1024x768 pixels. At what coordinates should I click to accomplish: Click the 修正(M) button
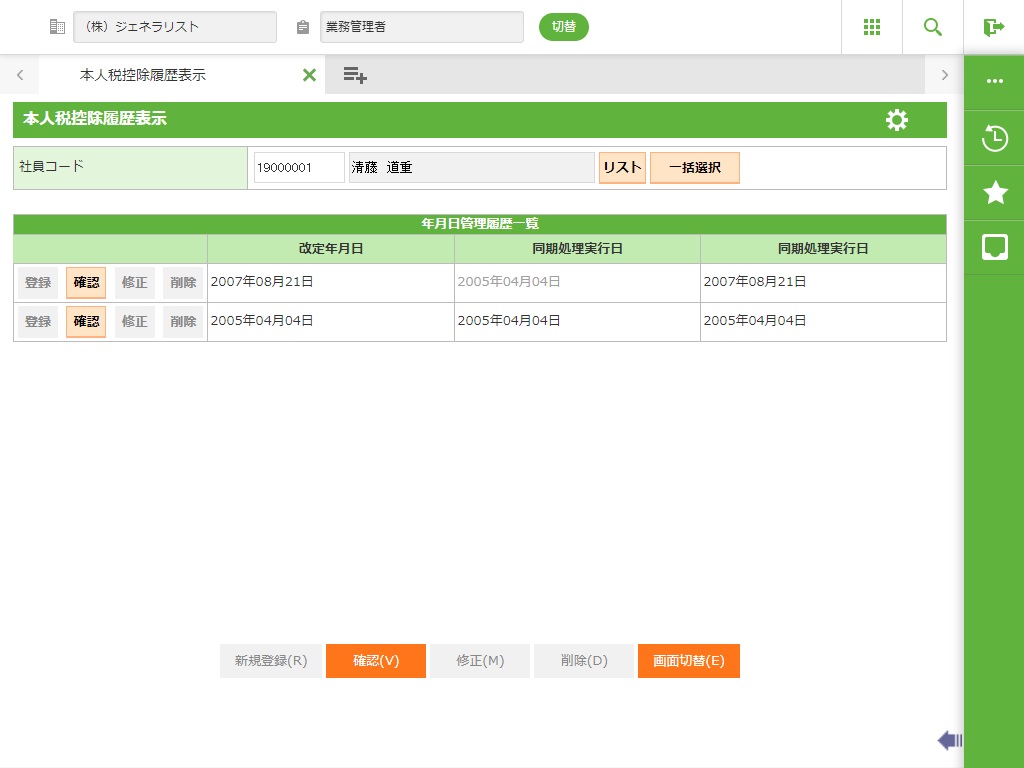pyautogui.click(x=480, y=661)
